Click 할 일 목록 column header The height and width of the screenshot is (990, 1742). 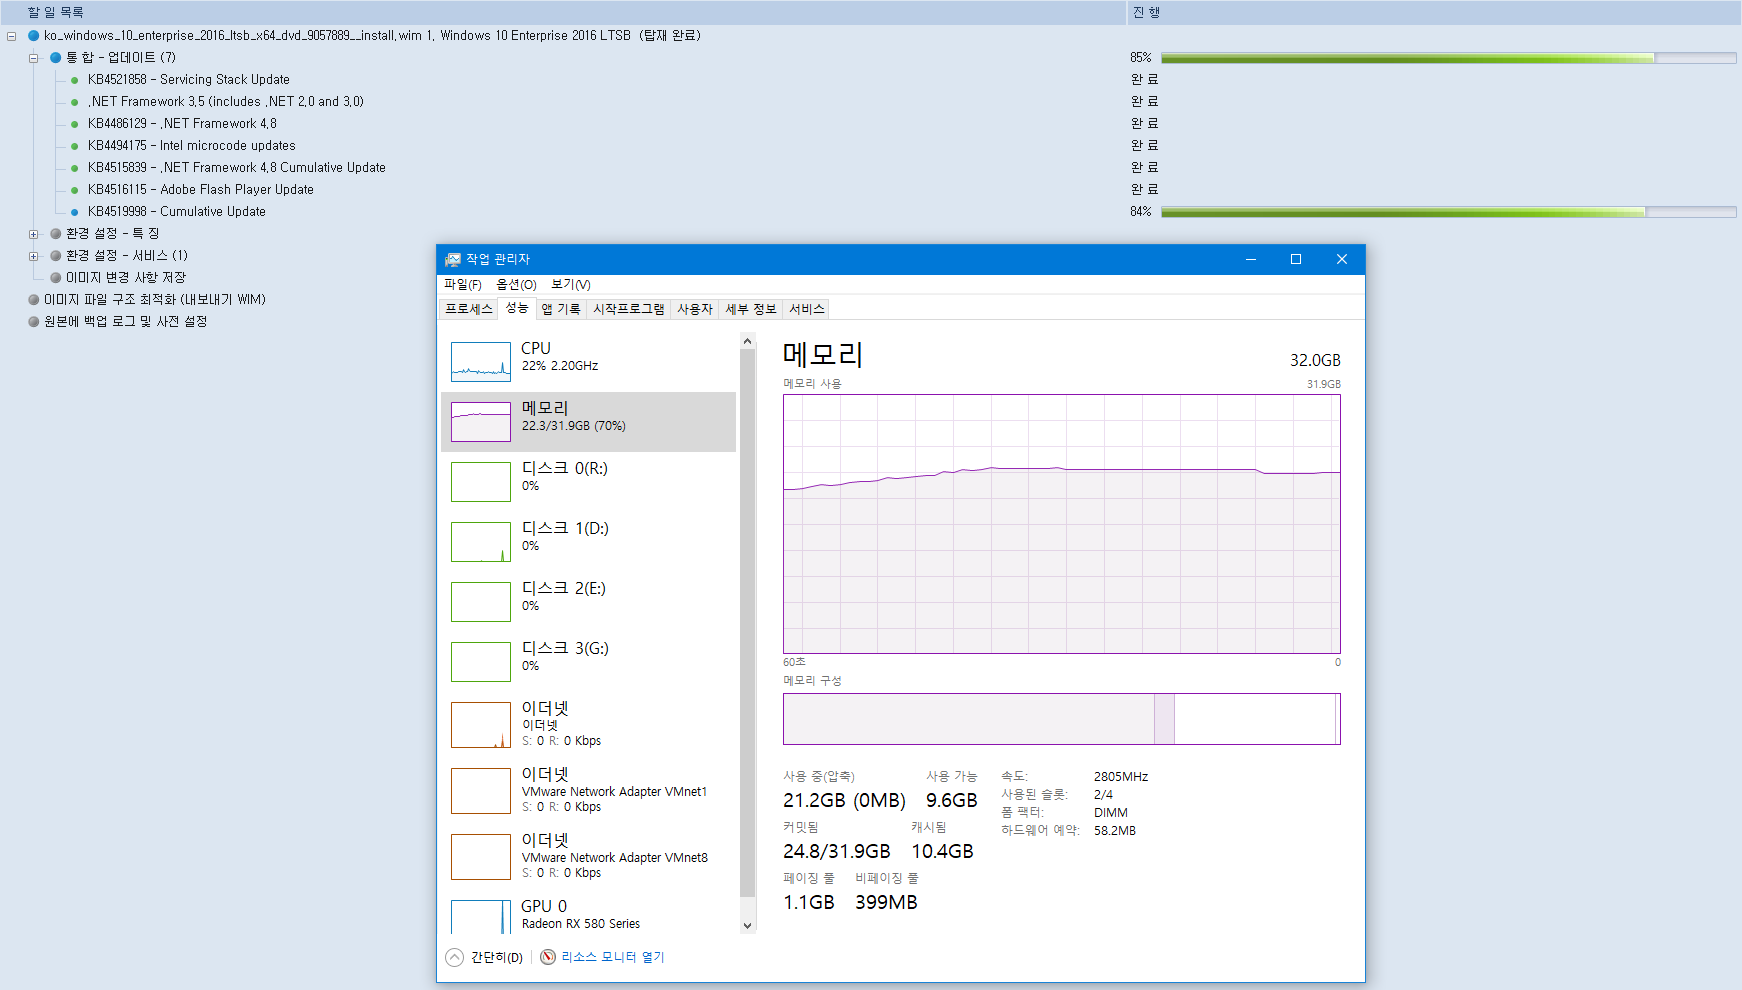click(x=563, y=12)
